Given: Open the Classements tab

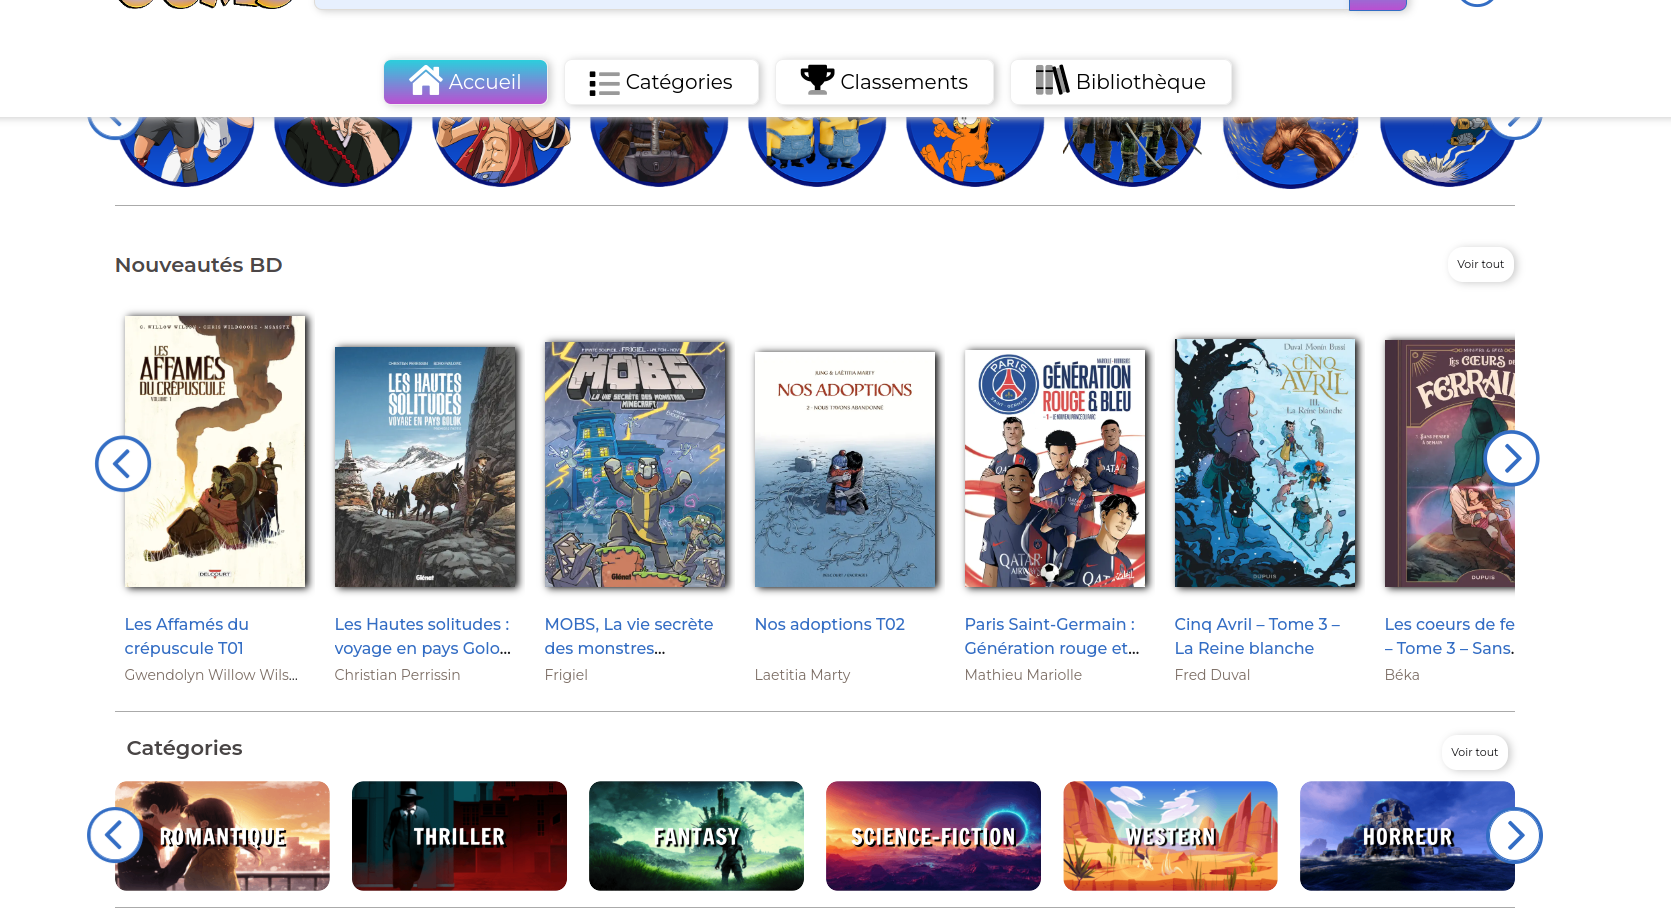Looking at the screenshot, I should [884, 82].
